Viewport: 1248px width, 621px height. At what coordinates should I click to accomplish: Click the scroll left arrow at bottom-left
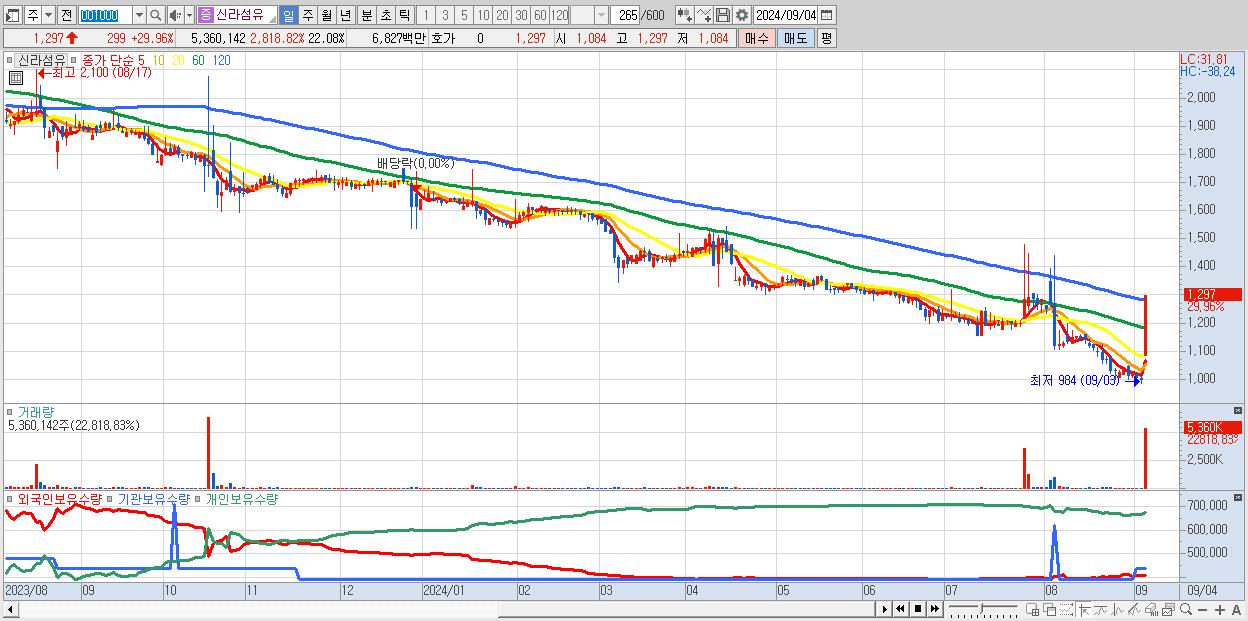[11, 609]
